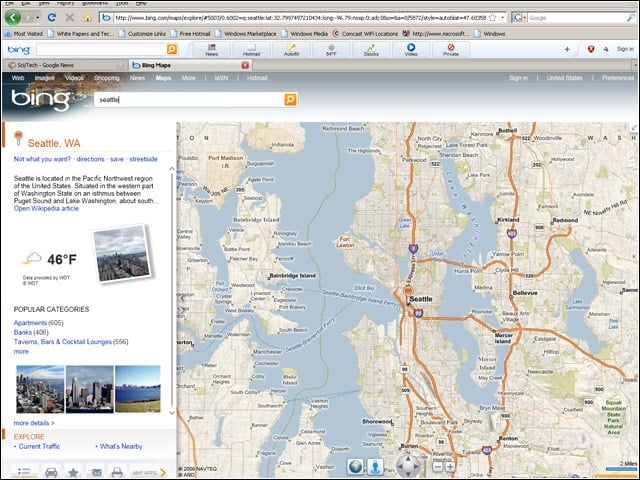Open Video from the Bing toolbar
The image size is (640, 480).
(x=411, y=50)
